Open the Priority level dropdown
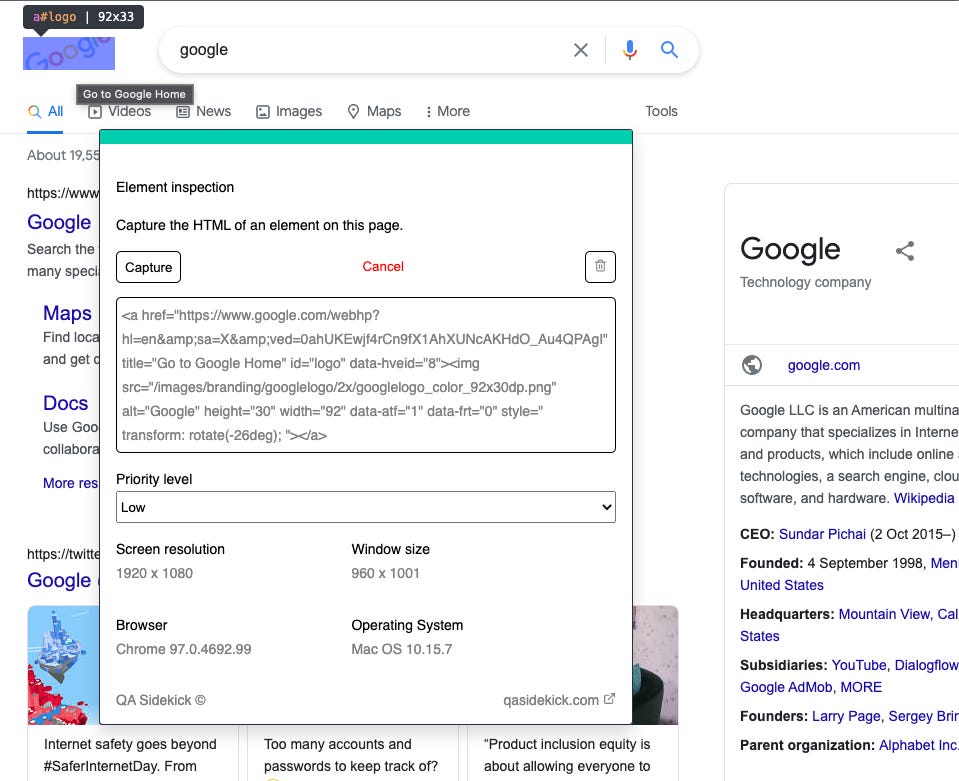The height and width of the screenshot is (781, 959). pos(366,507)
